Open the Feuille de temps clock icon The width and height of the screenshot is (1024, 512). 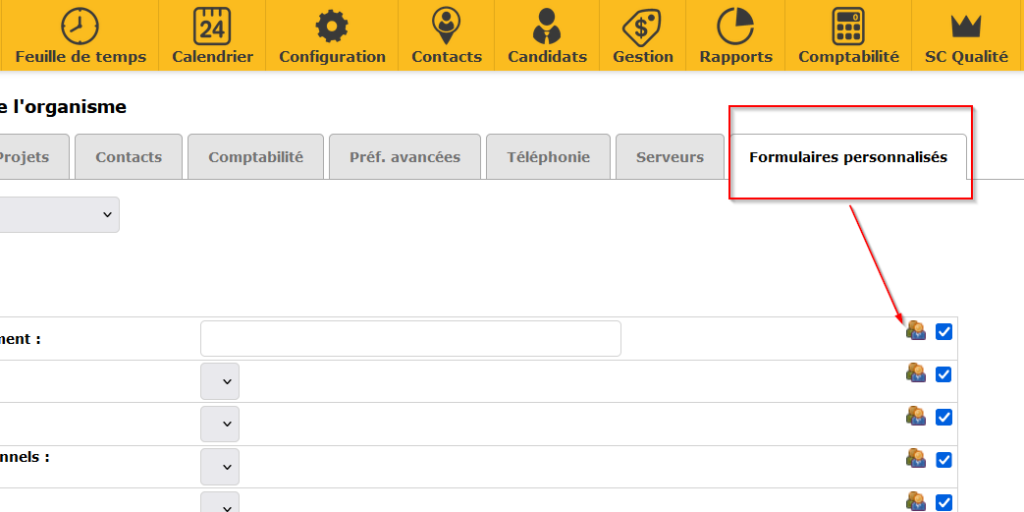(80, 26)
